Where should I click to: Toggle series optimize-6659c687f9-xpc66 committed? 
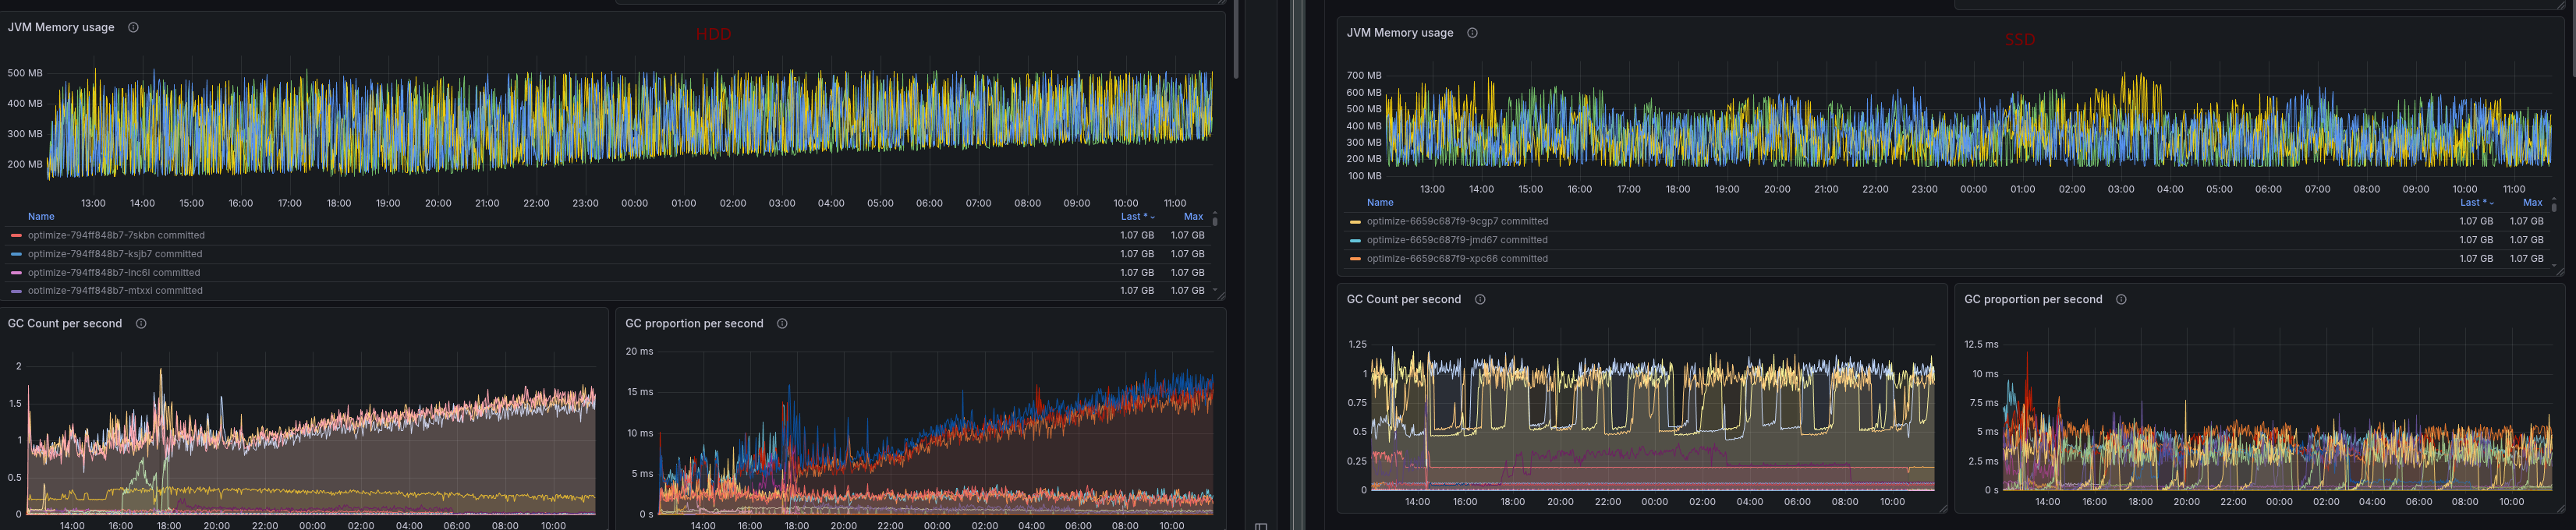1457,258
